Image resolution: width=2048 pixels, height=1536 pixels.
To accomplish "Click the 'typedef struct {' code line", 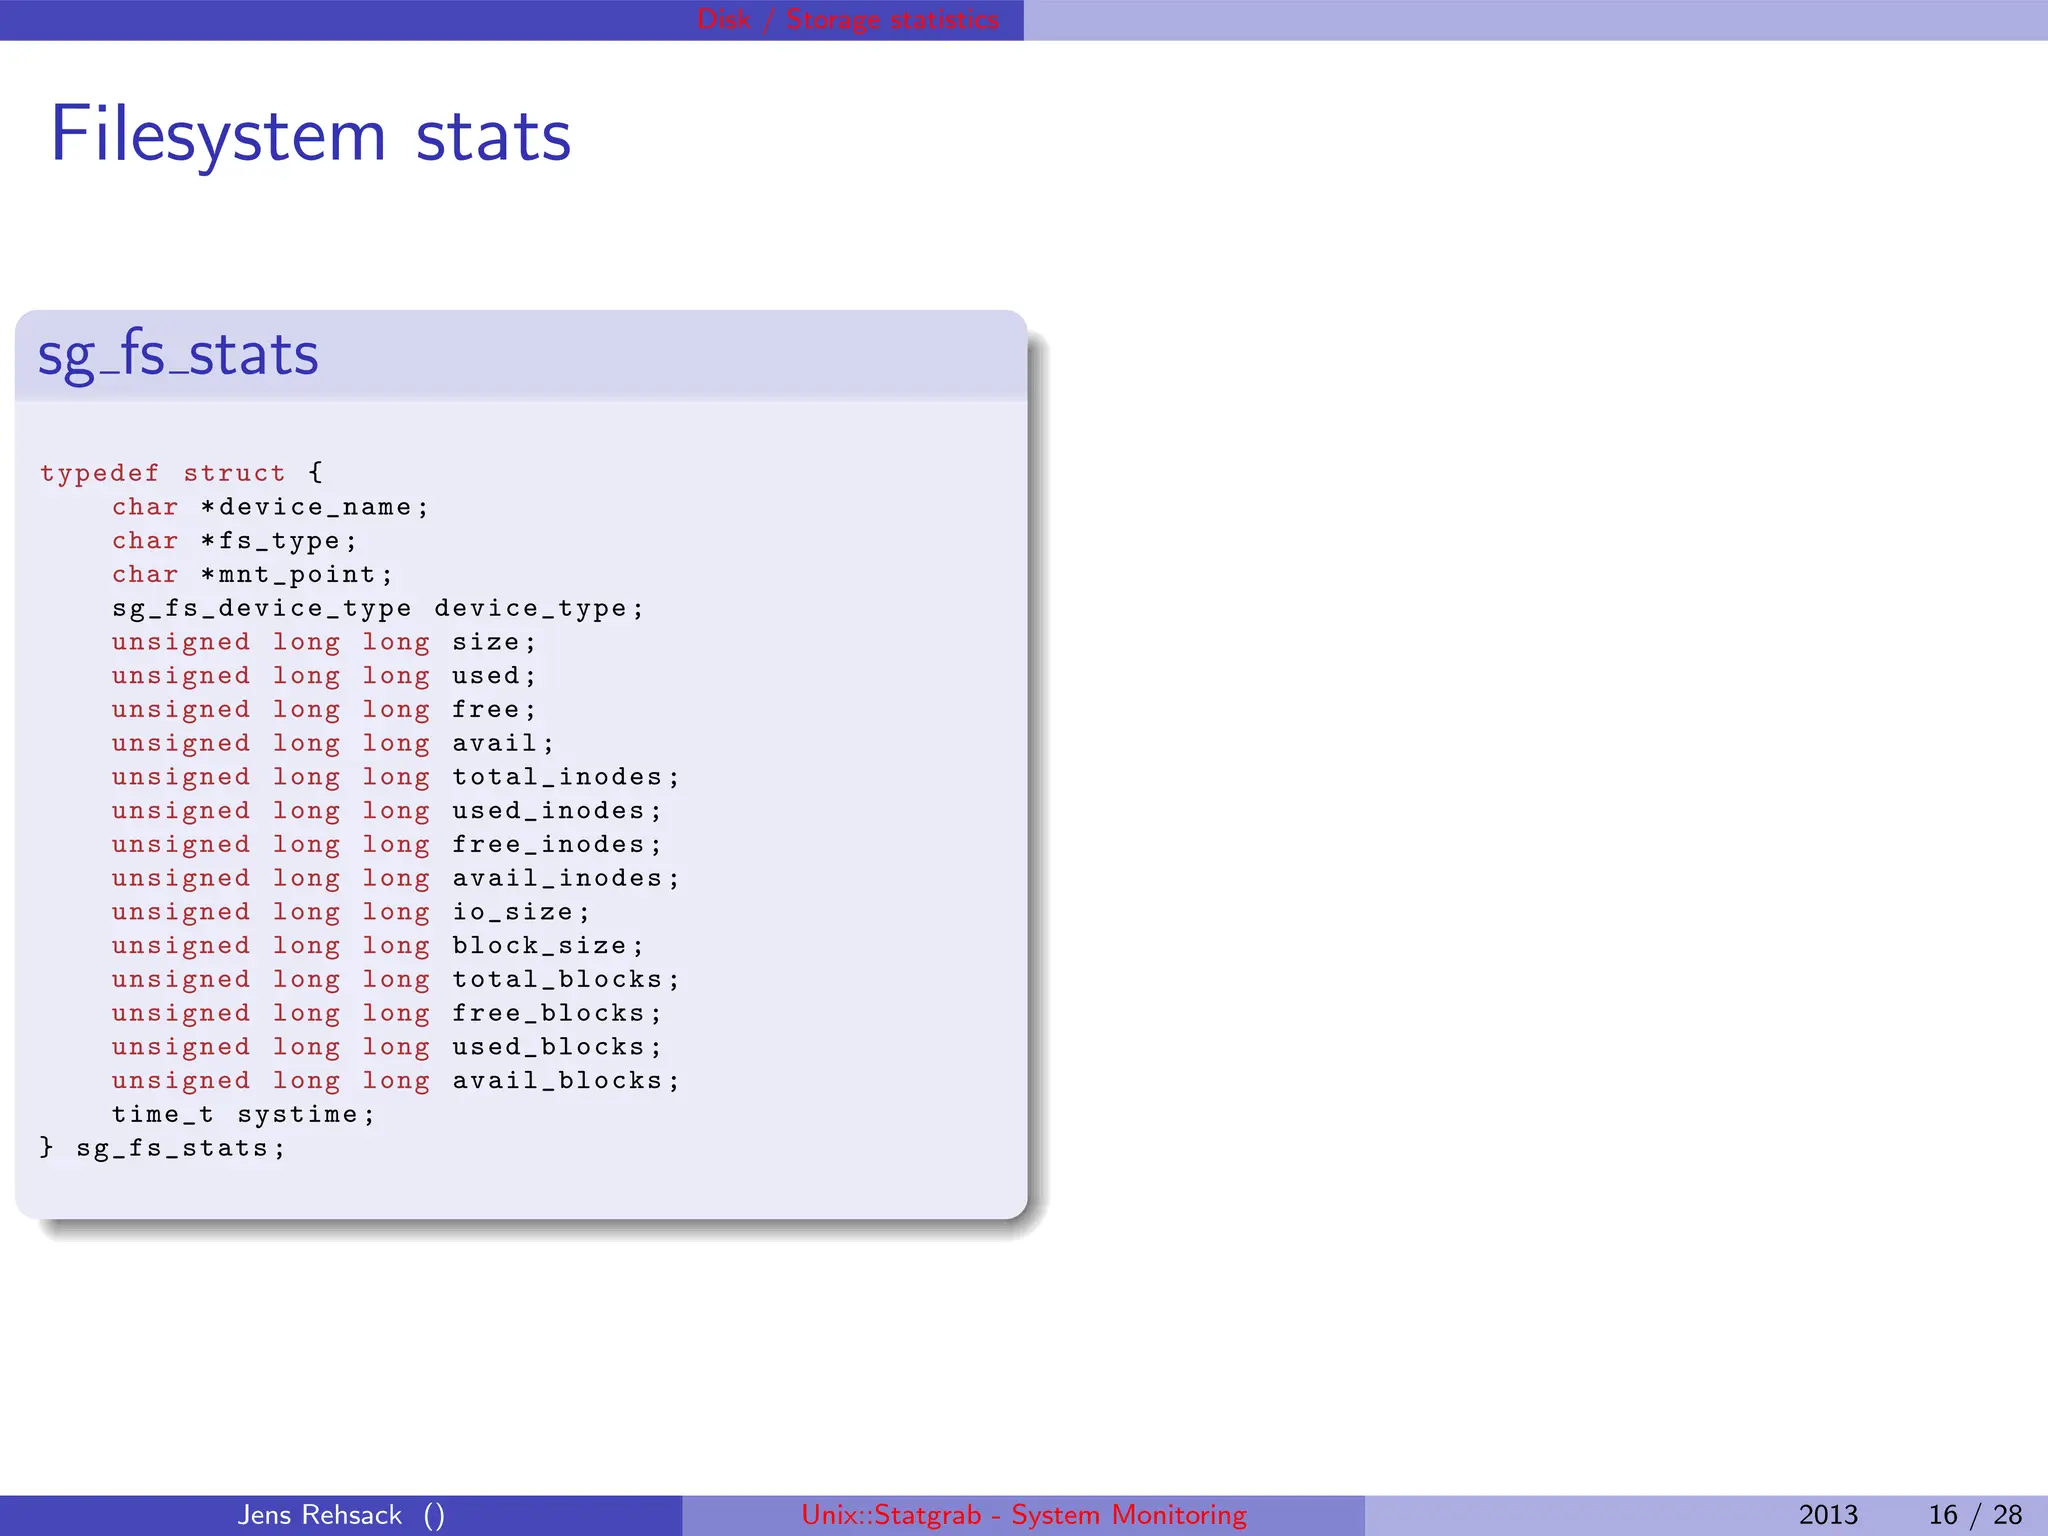I will tap(182, 473).
